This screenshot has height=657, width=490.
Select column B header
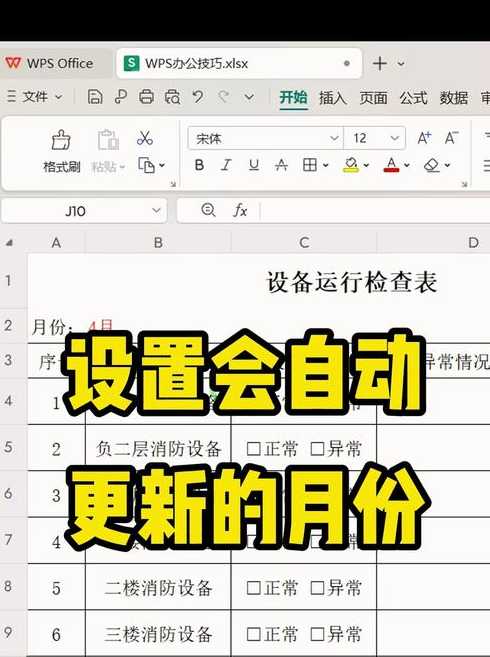coord(158,243)
